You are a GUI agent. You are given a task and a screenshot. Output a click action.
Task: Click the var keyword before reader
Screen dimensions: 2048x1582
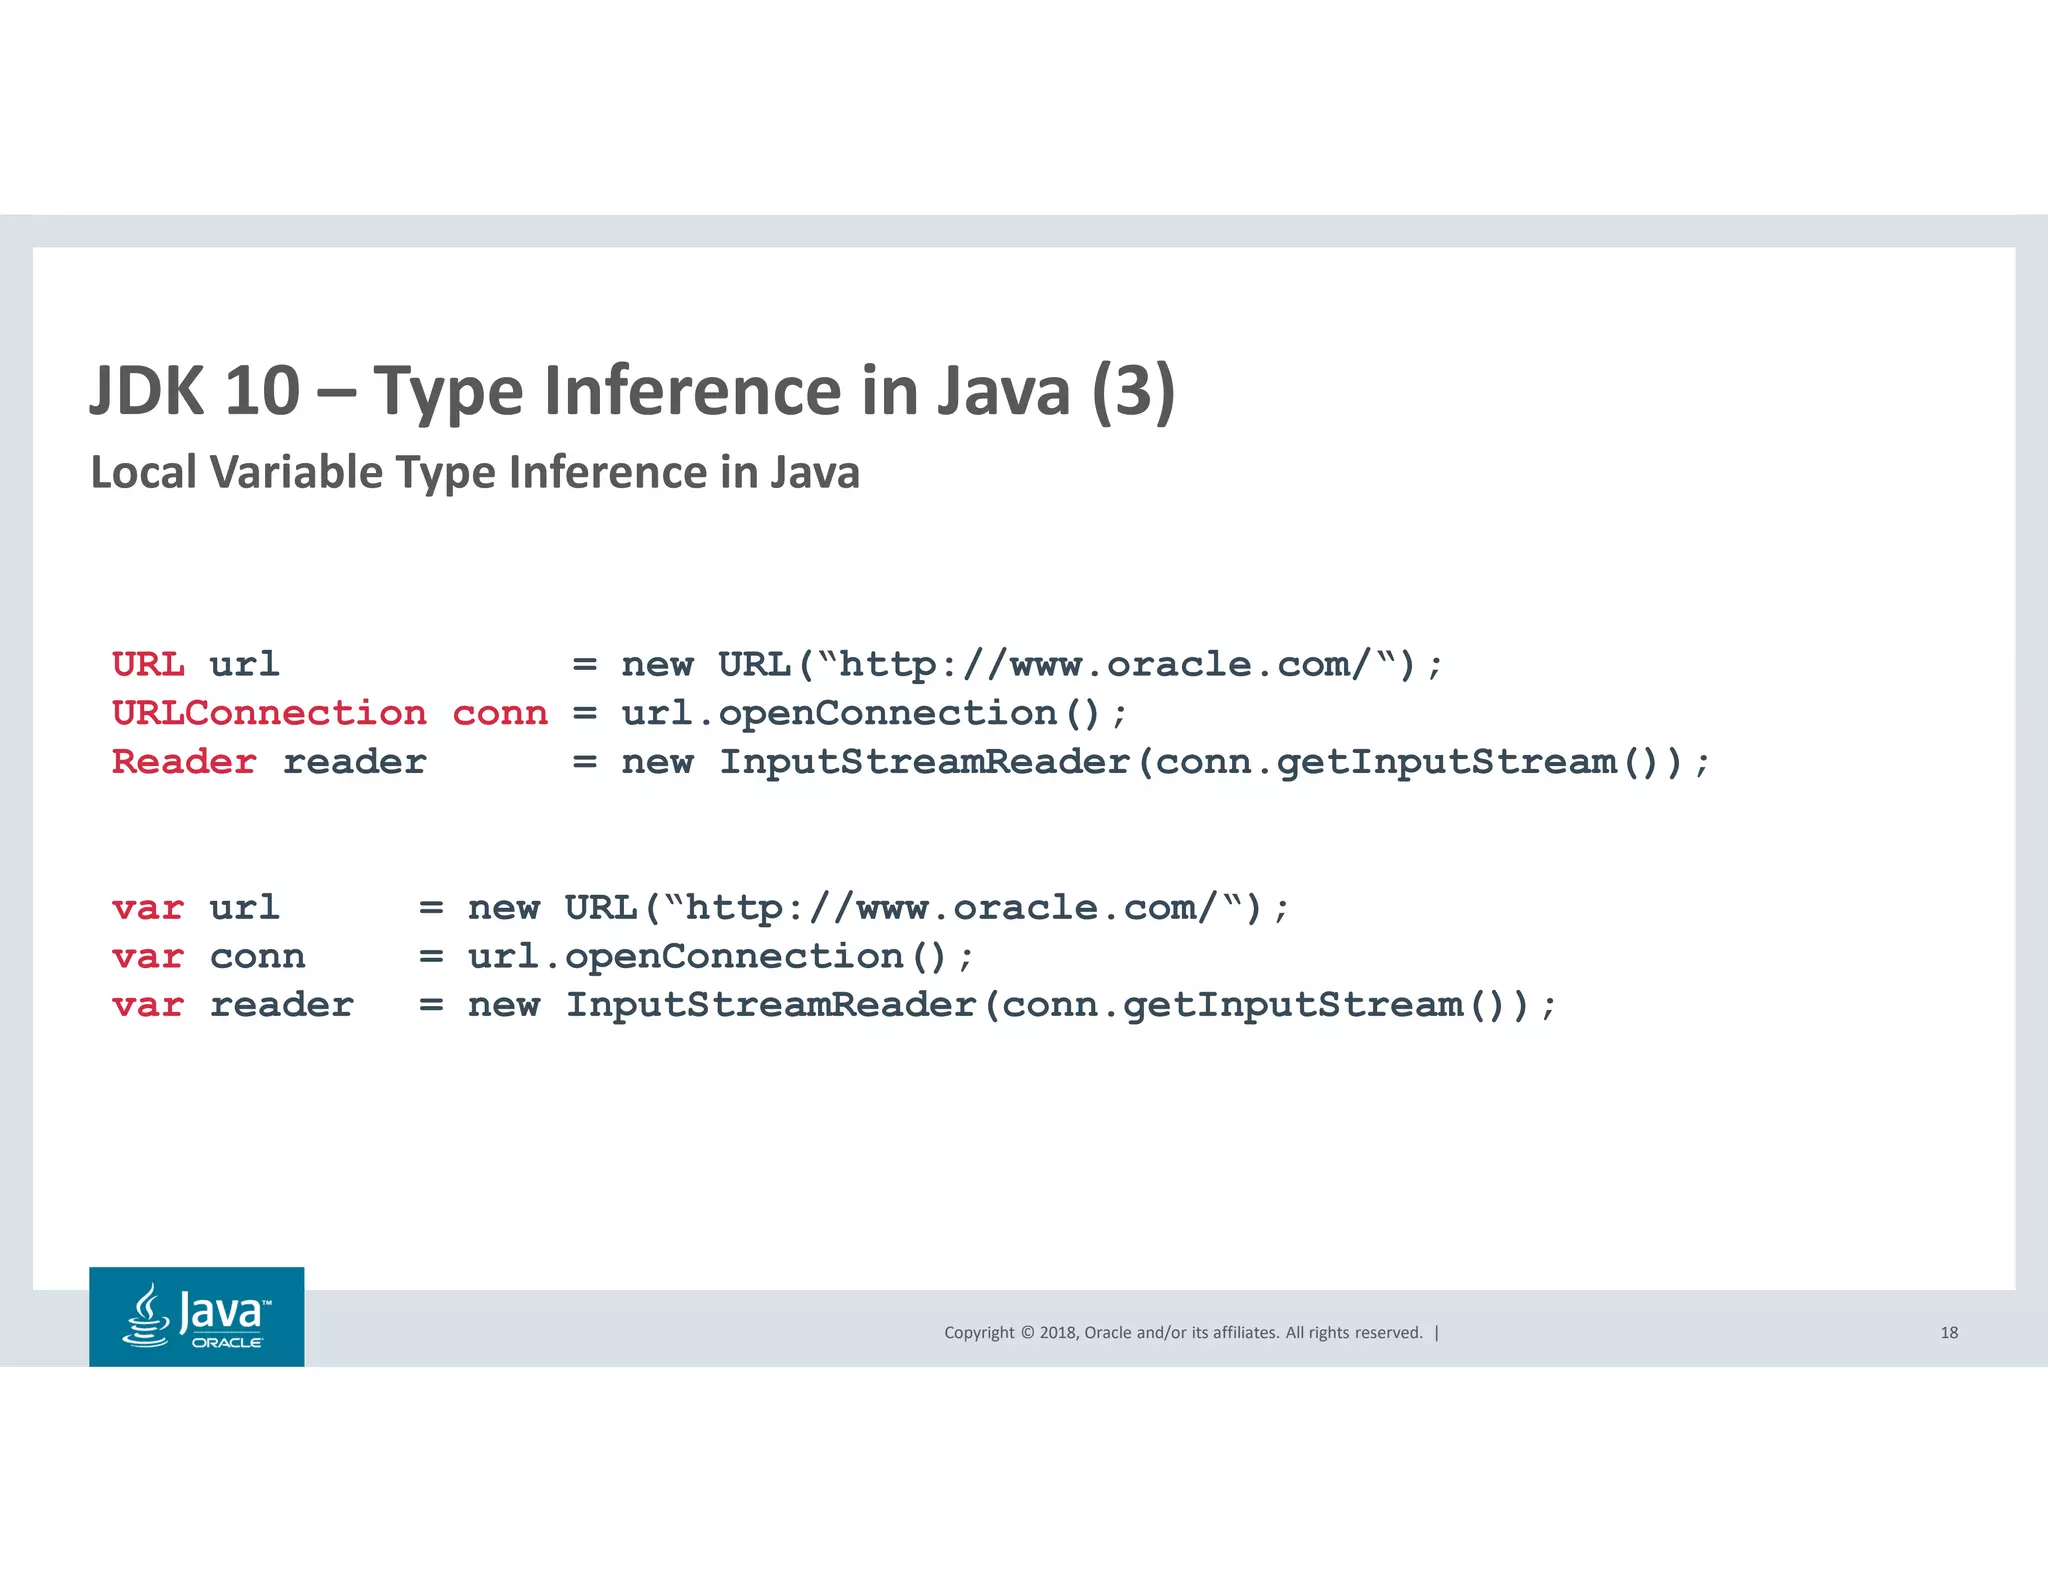point(148,1005)
